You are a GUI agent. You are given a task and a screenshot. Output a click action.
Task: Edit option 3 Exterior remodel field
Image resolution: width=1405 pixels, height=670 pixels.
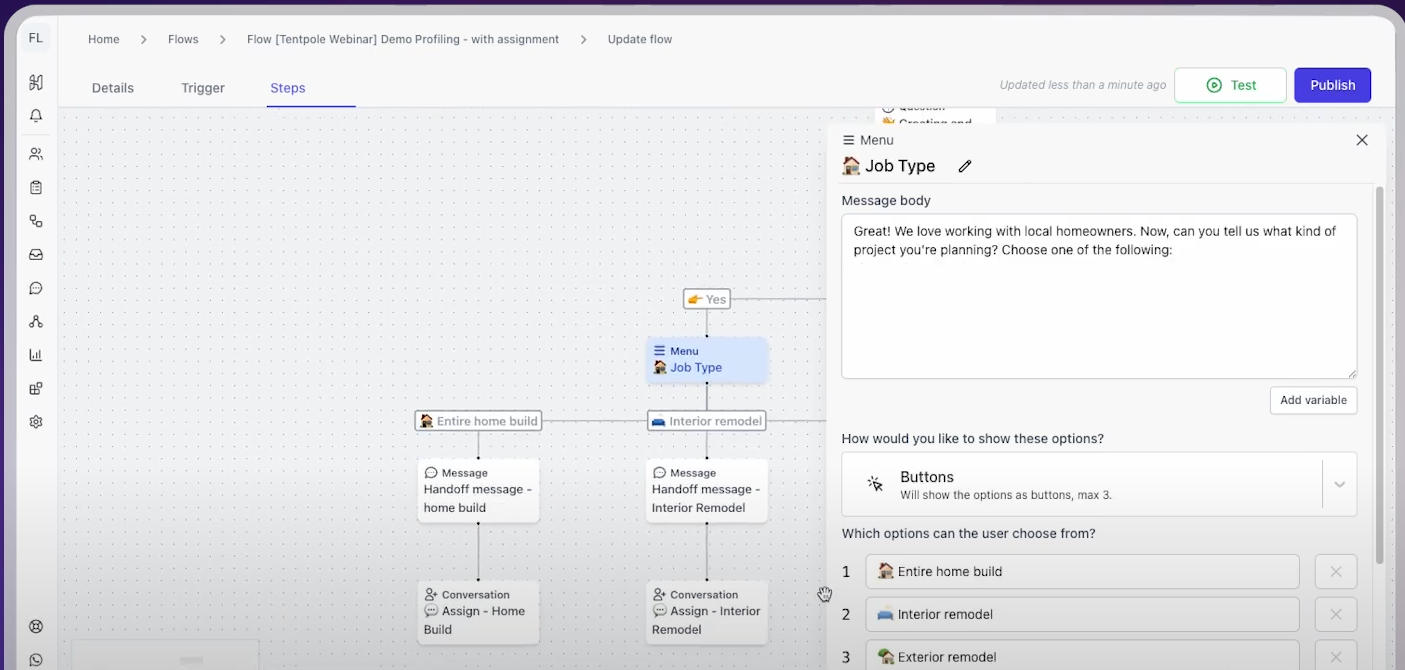point(1082,657)
